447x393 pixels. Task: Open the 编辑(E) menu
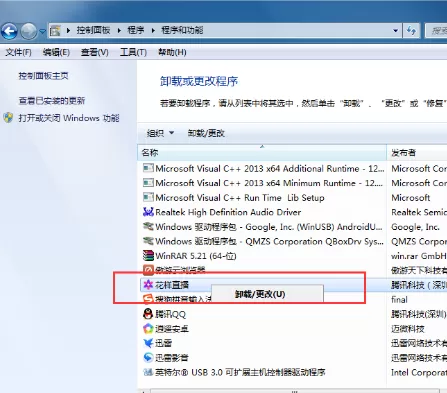pyautogui.click(x=56, y=52)
